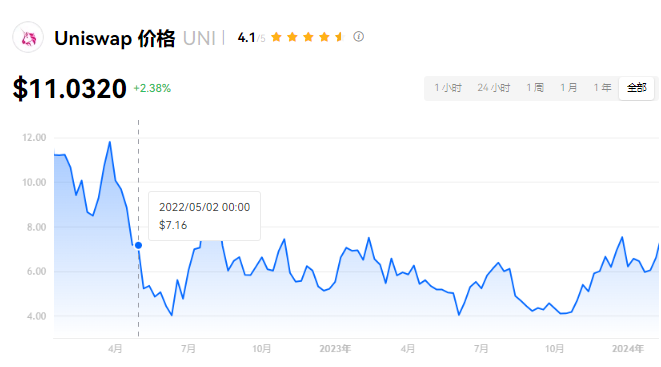The image size is (661, 367).
Task: Click the Uniswap 价格 title
Action: (115, 38)
